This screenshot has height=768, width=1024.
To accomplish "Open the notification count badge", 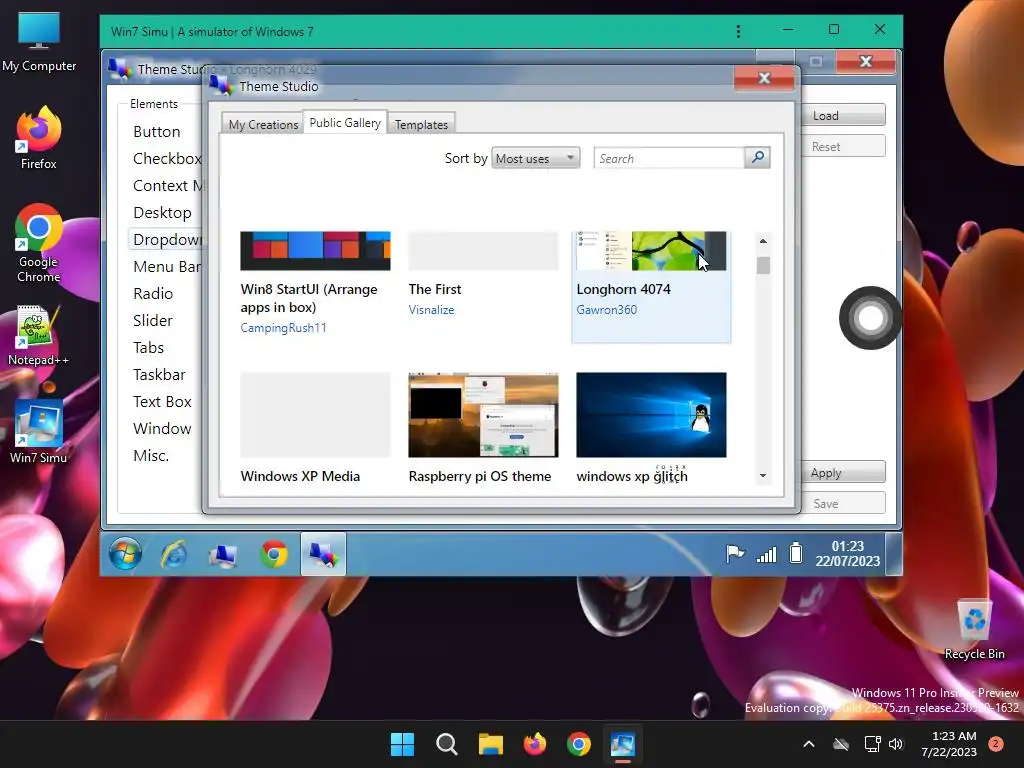I will (x=996, y=744).
